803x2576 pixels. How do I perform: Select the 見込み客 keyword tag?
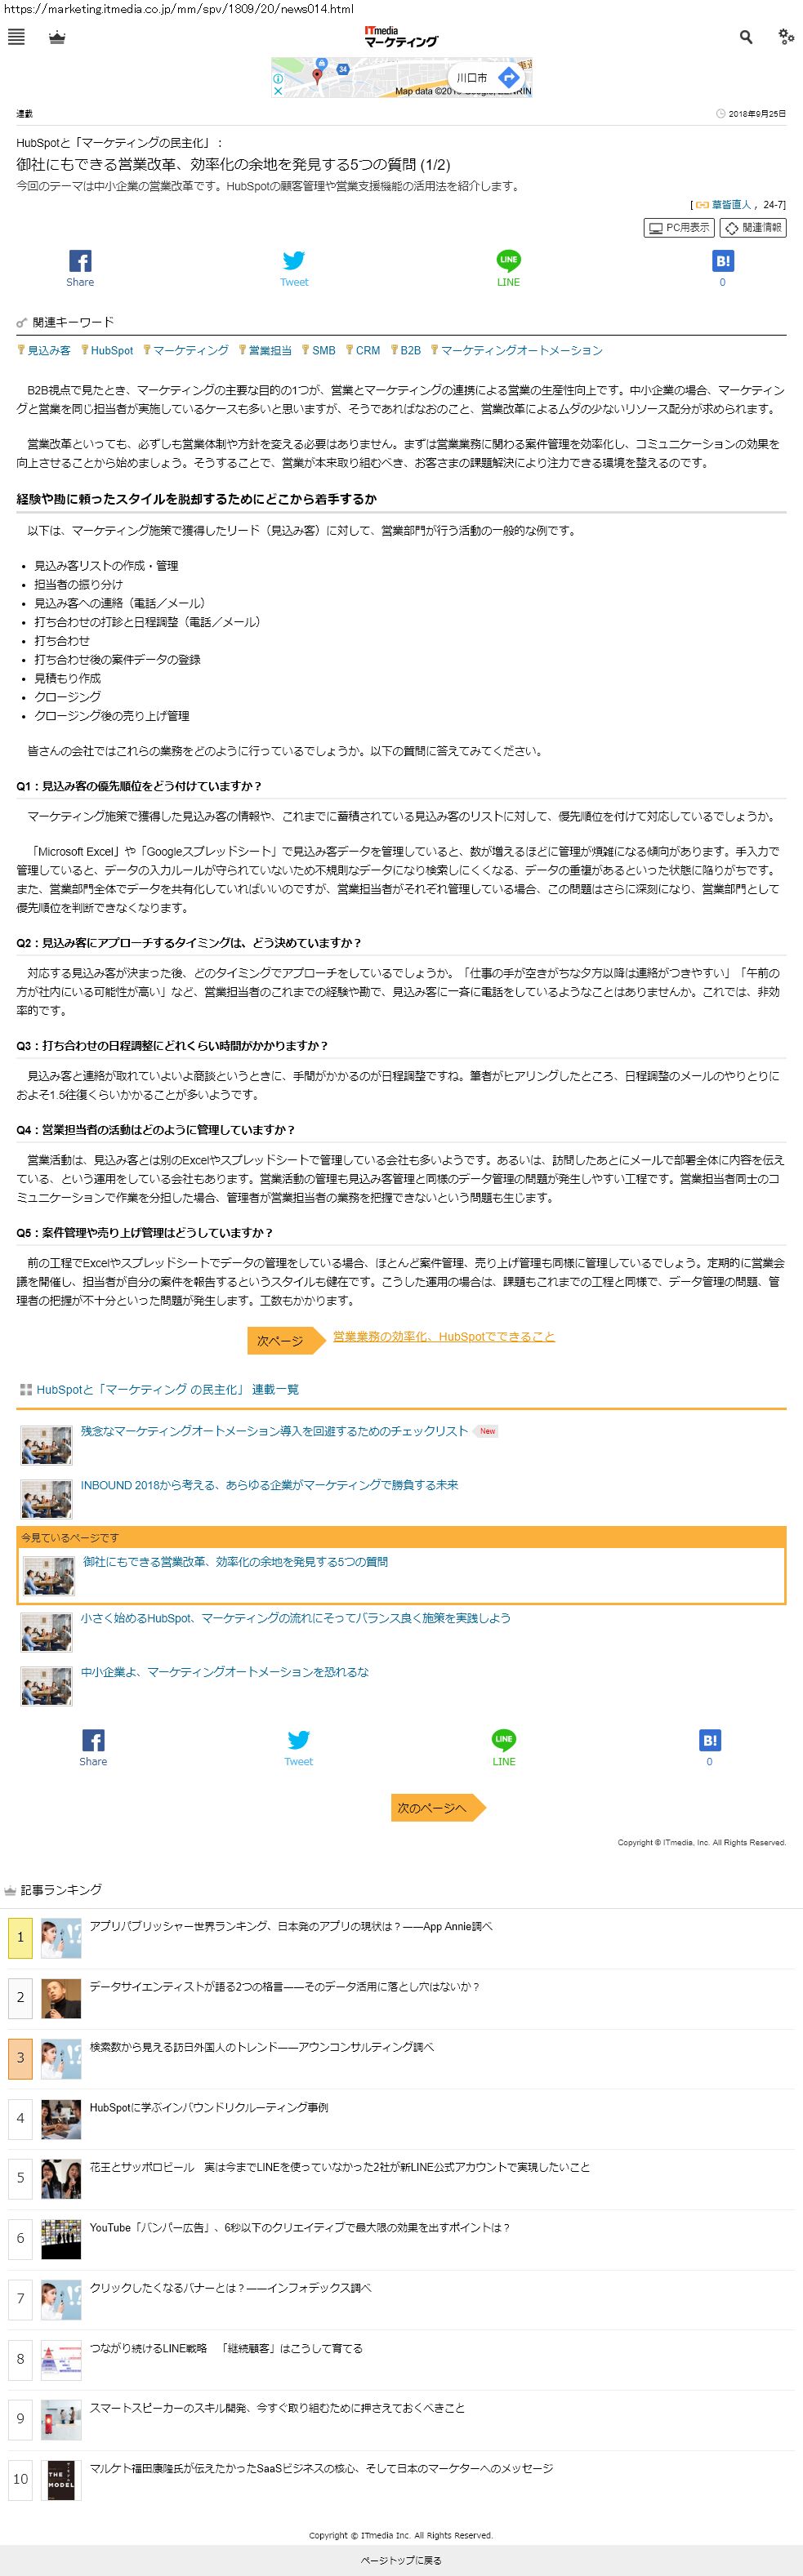(x=44, y=350)
